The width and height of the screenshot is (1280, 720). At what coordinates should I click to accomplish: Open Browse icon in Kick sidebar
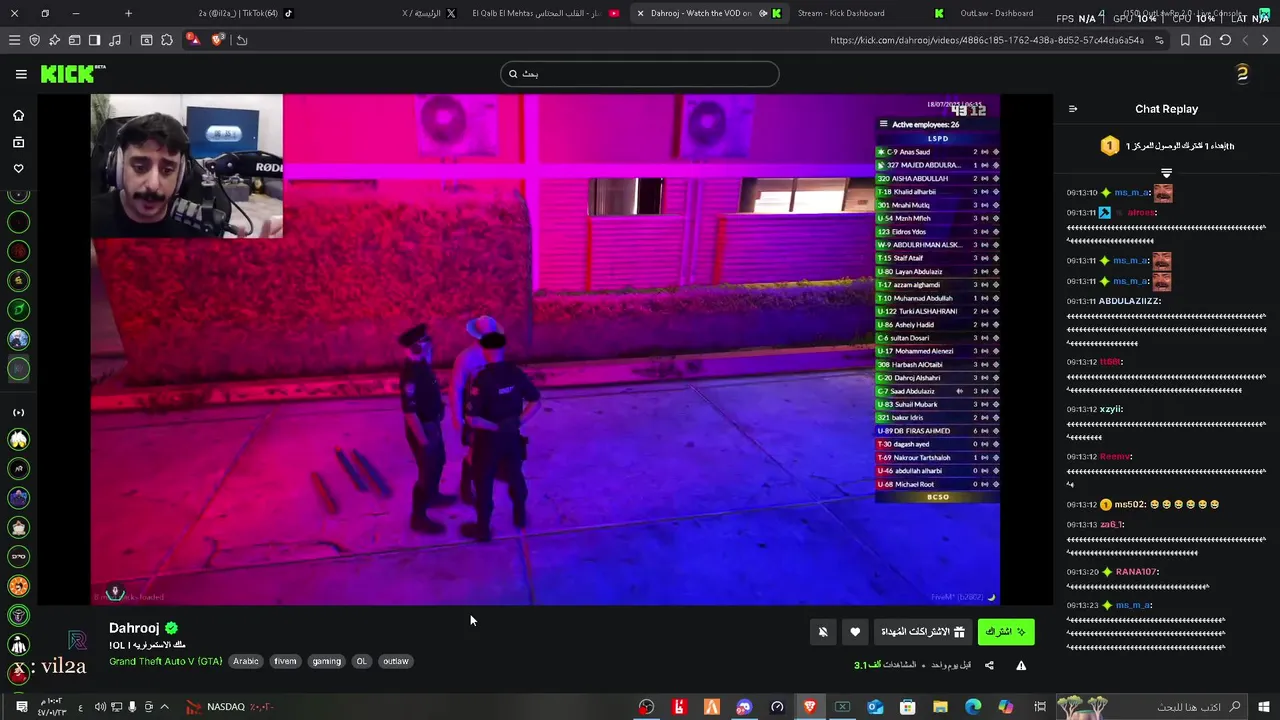18,142
